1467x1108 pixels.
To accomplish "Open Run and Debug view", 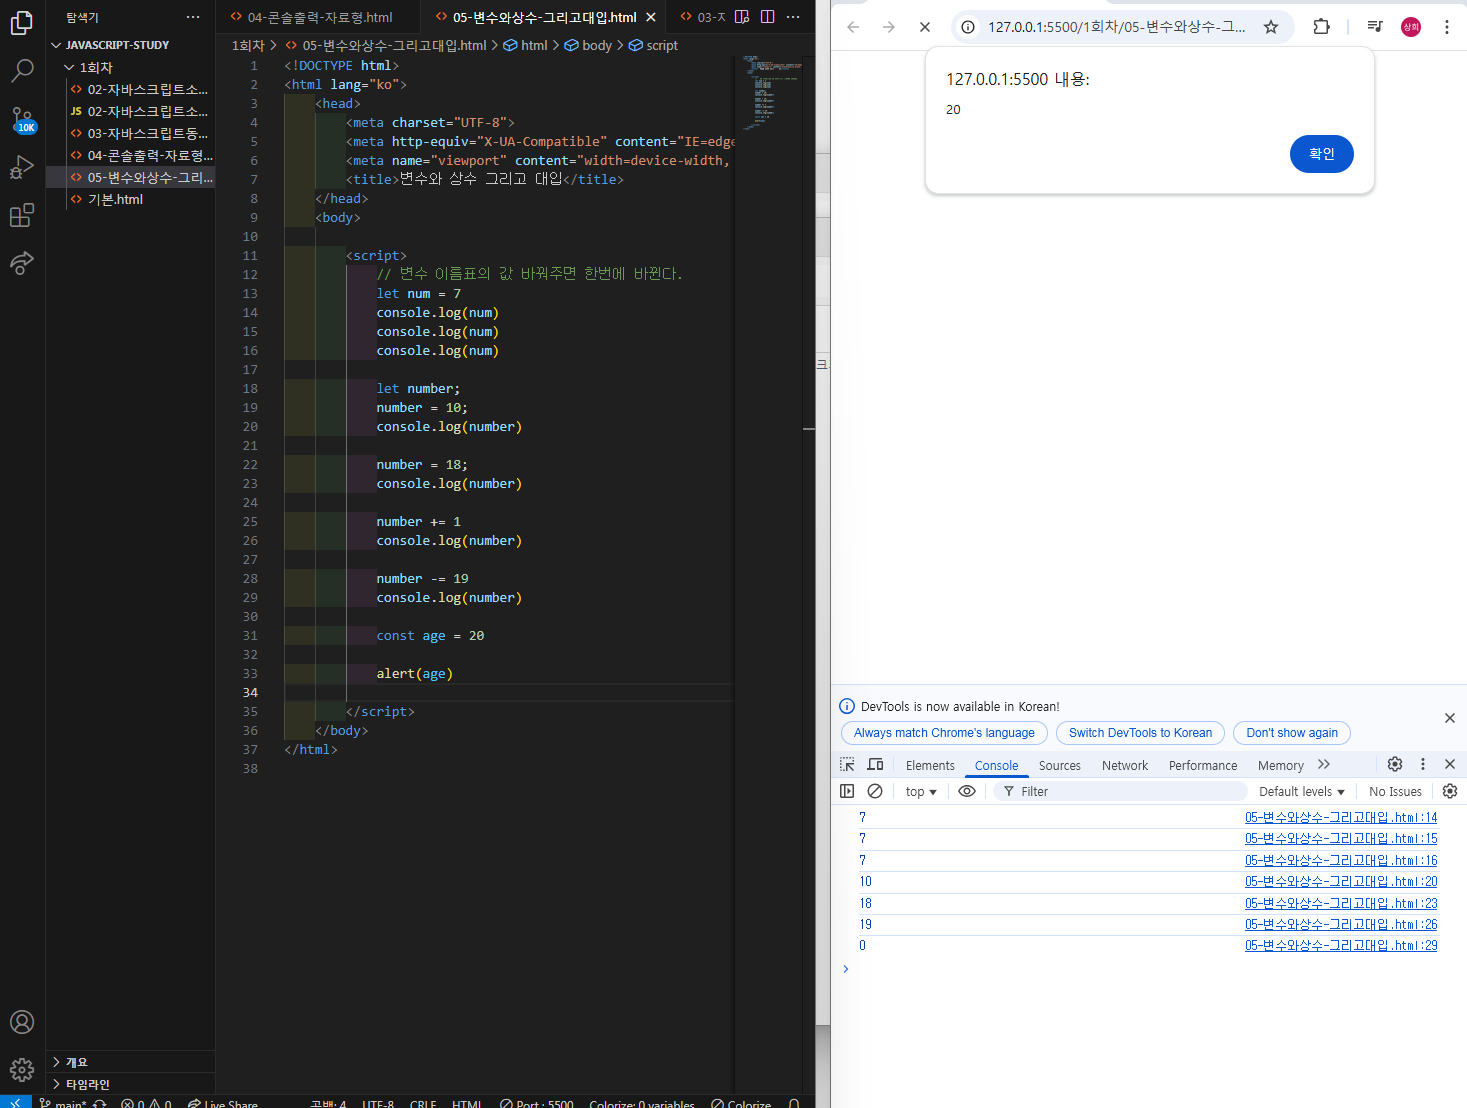I will [x=22, y=167].
